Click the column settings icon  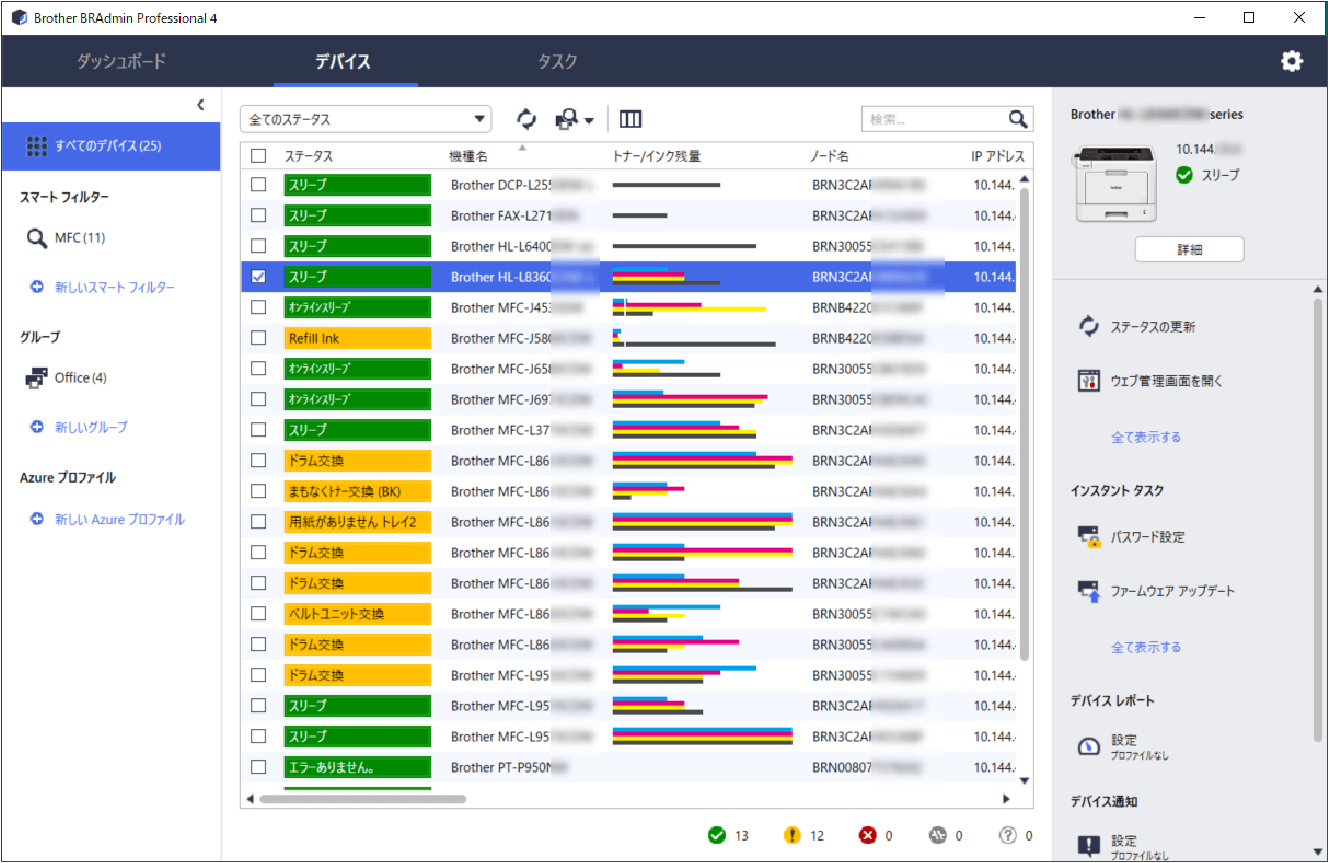[x=630, y=120]
